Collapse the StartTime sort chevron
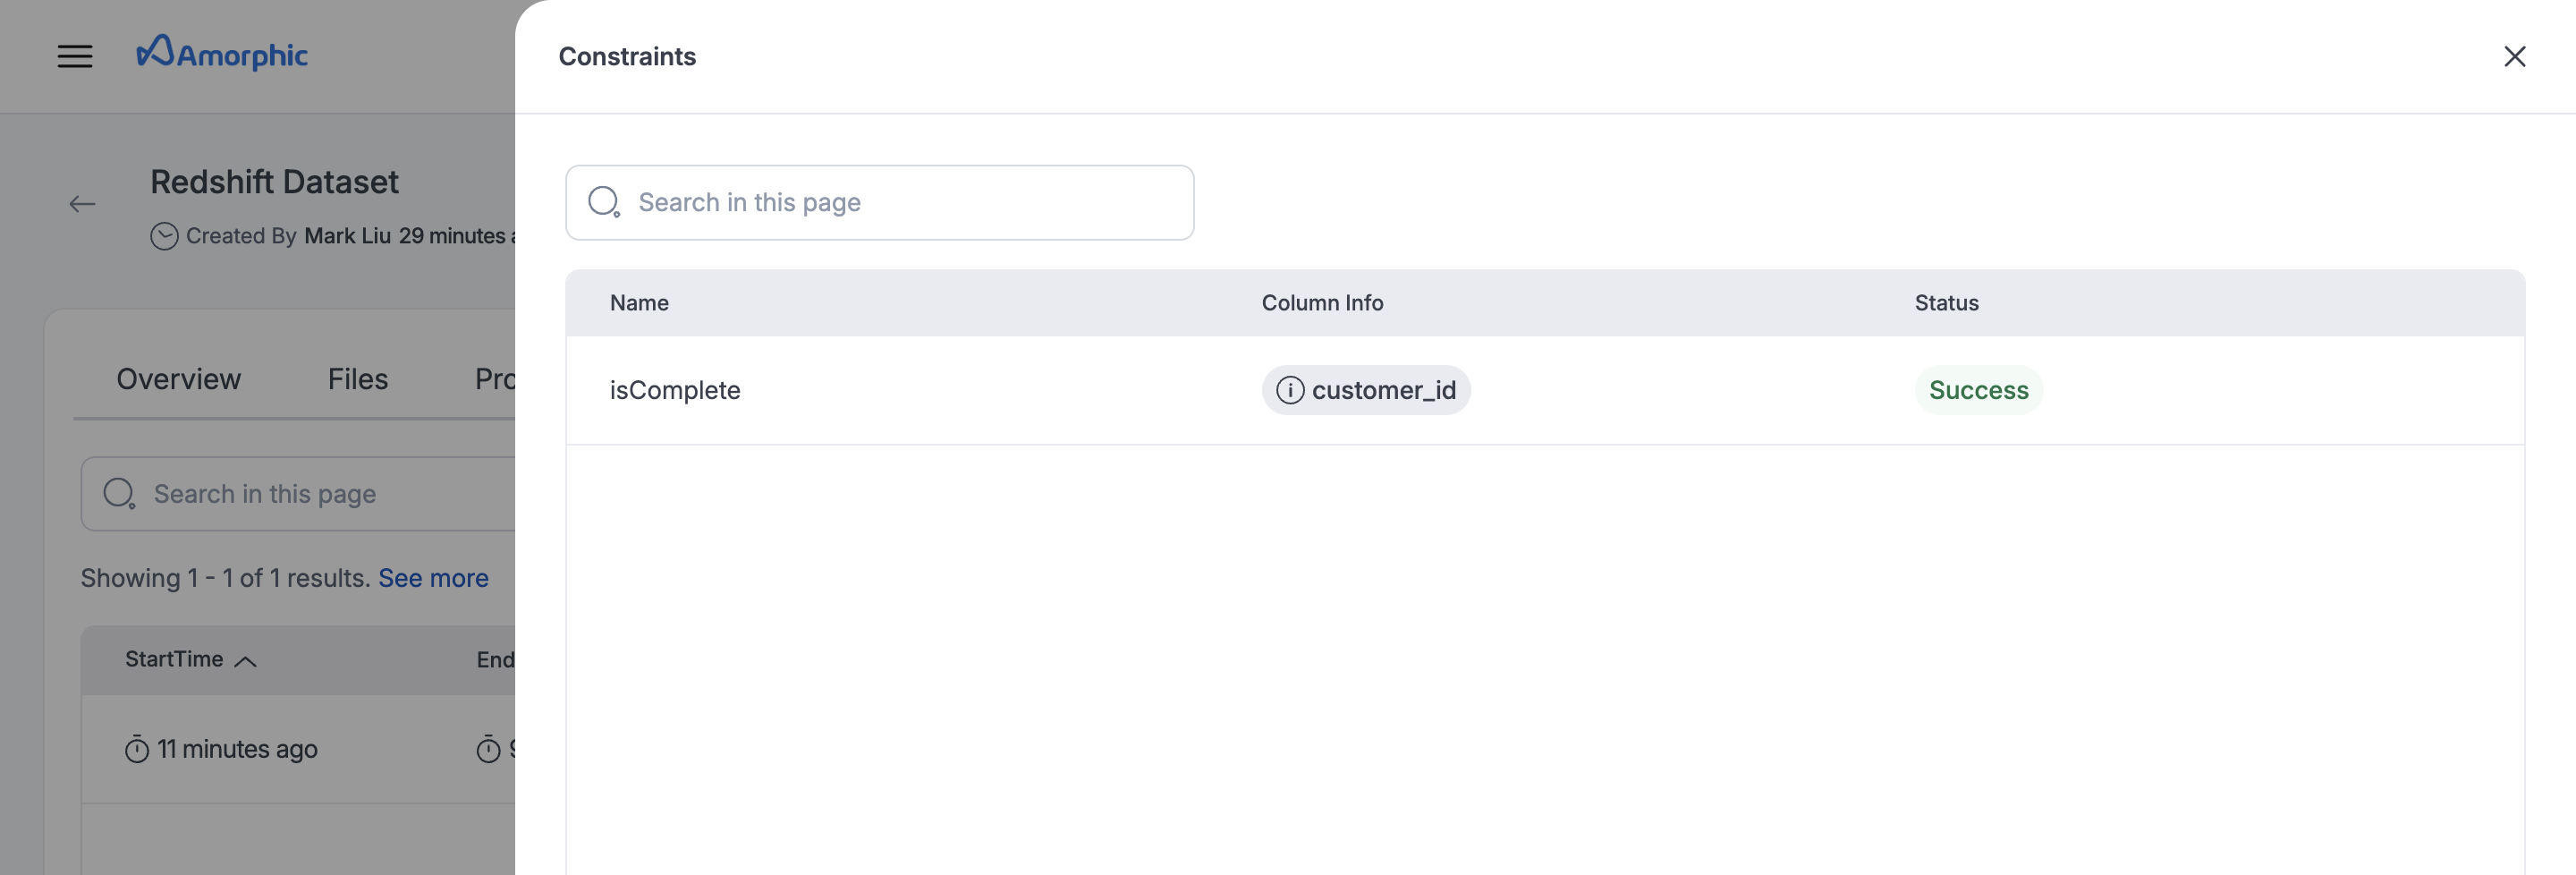This screenshot has height=875, width=2576. coord(246,660)
